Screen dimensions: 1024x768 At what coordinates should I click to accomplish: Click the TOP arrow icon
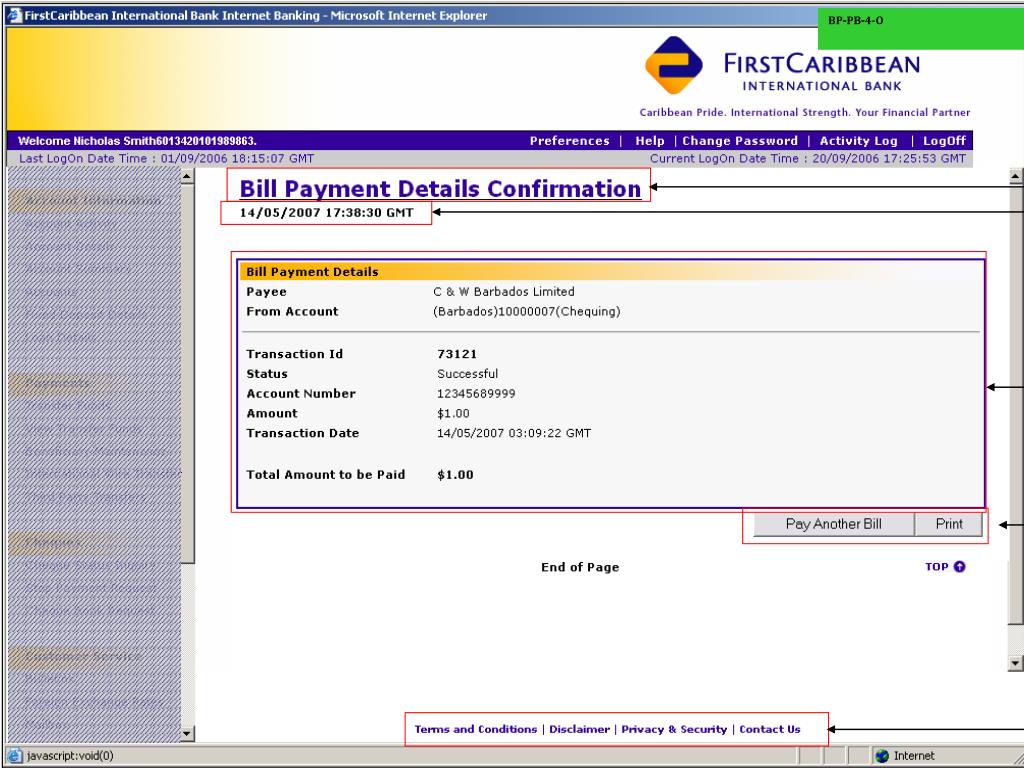(x=959, y=567)
